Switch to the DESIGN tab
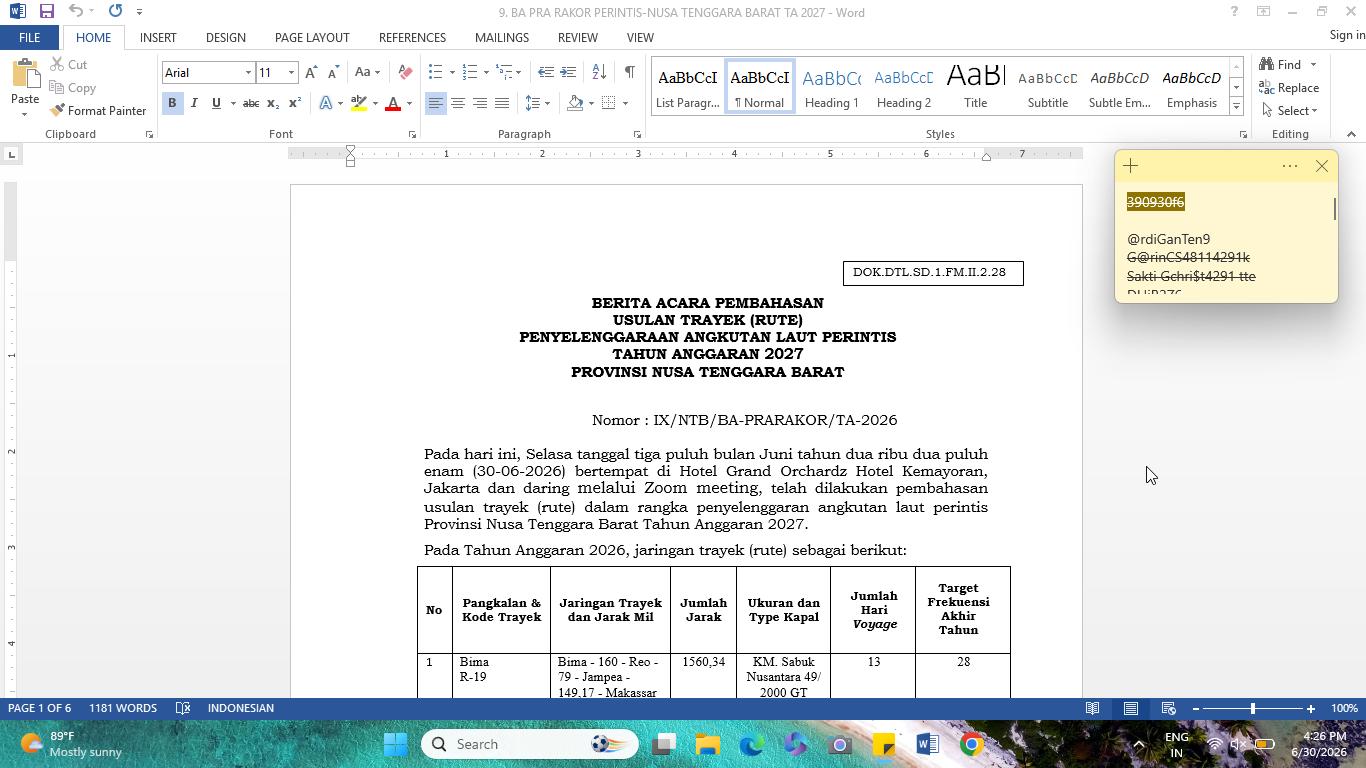1366x768 pixels. coord(226,37)
